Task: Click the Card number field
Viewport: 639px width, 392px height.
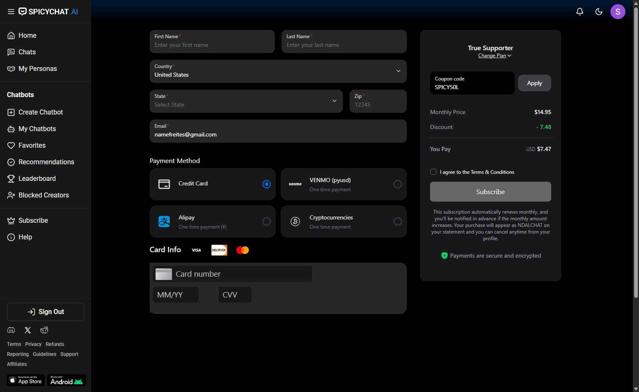Action: pos(233,274)
